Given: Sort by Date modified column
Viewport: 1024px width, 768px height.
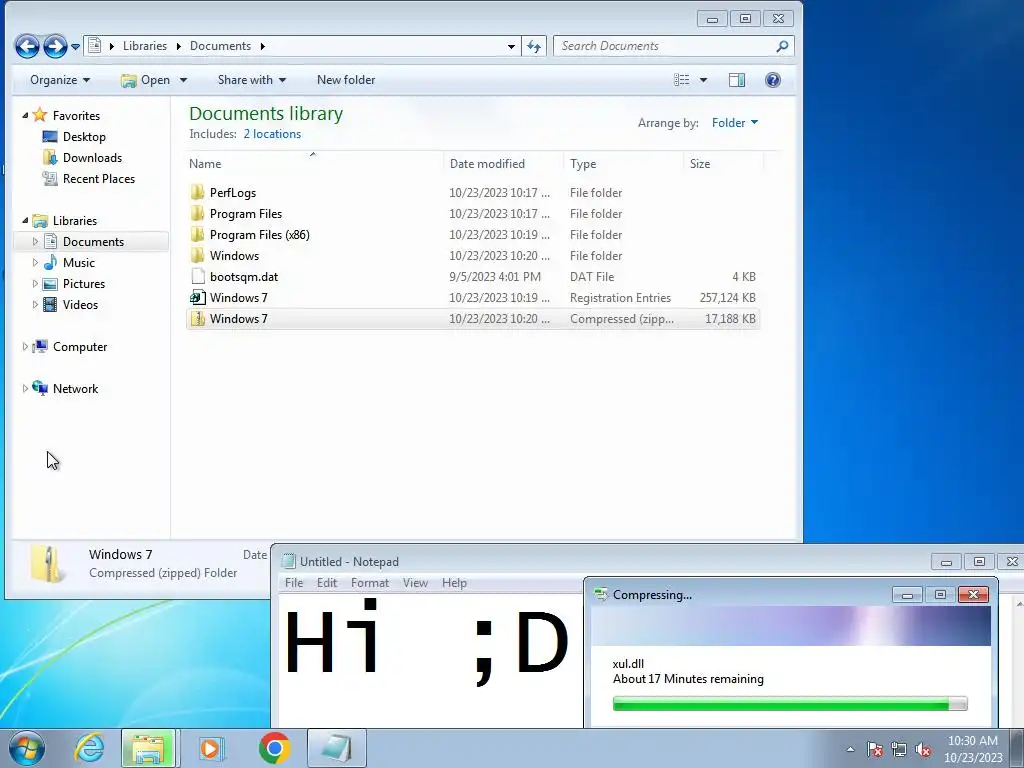Looking at the screenshot, I should (504, 163).
